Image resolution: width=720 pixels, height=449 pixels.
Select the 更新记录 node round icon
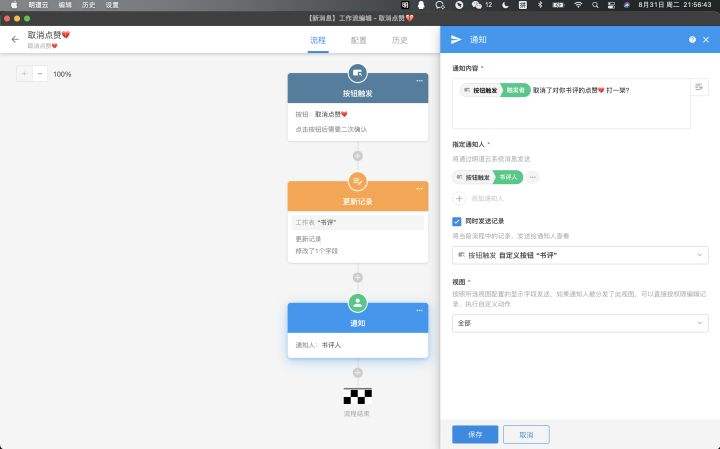(358, 181)
